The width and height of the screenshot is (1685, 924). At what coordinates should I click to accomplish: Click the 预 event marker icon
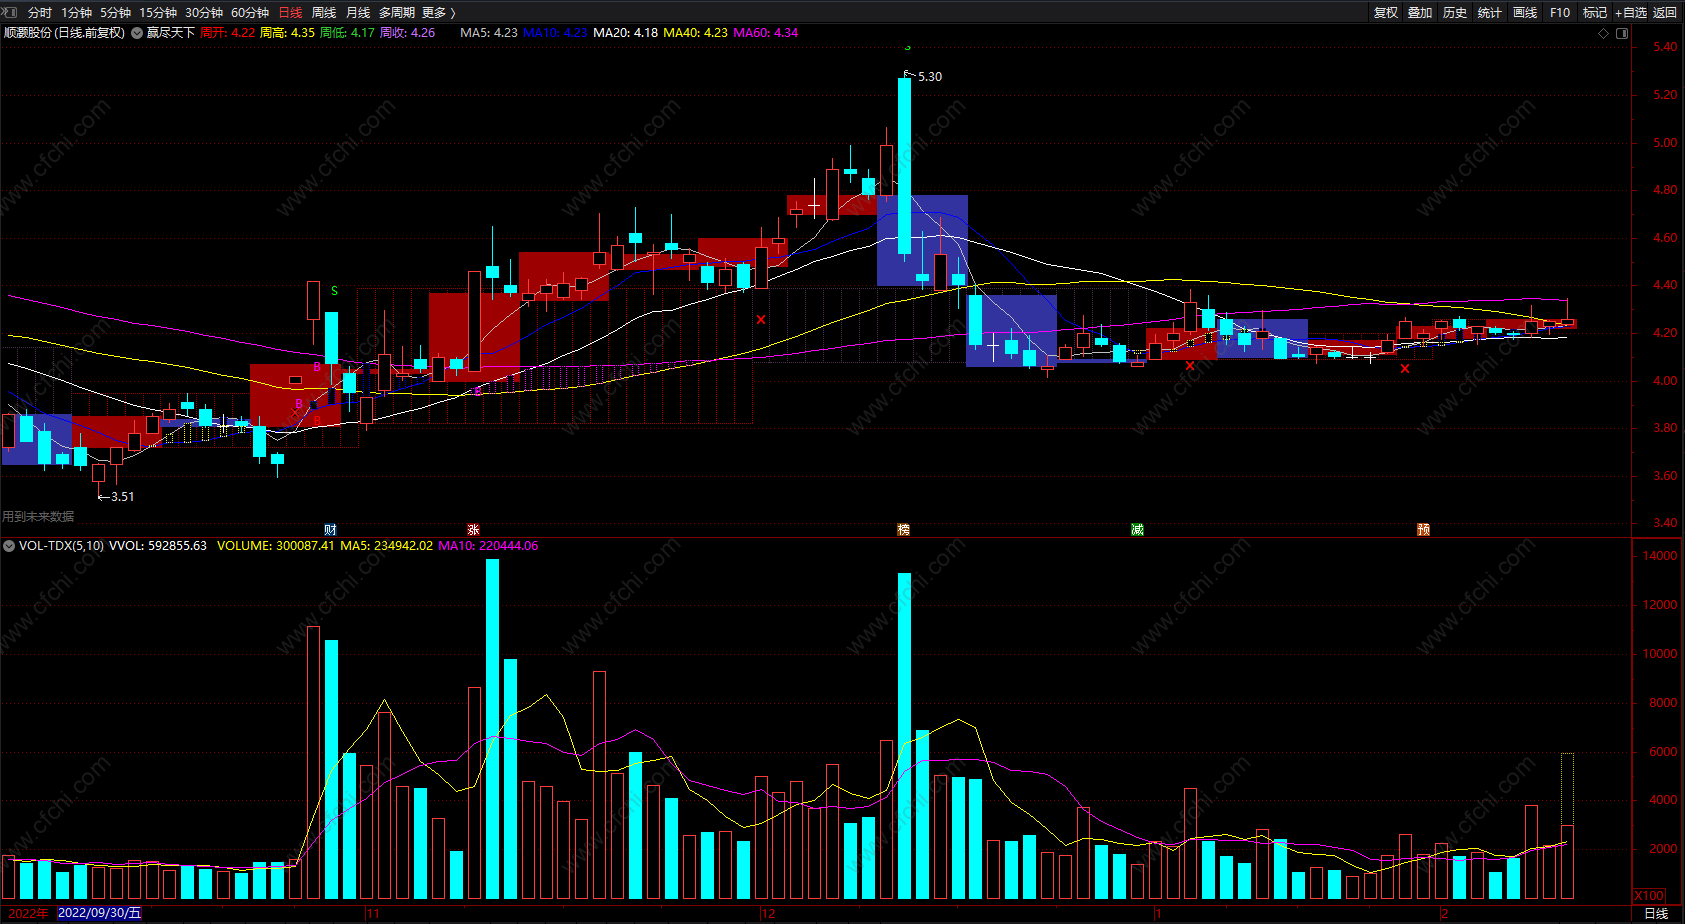point(1423,530)
